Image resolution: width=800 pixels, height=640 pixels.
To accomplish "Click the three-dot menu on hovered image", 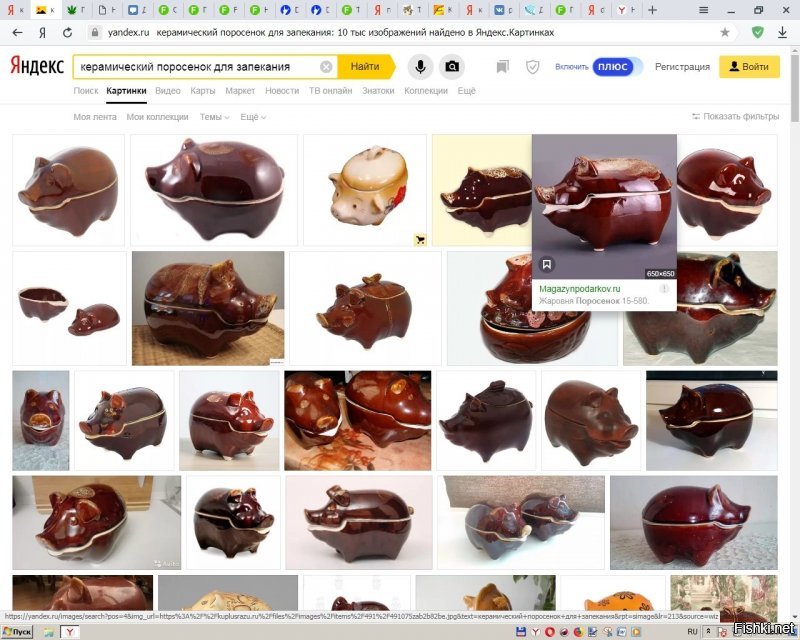I will tap(664, 288).
